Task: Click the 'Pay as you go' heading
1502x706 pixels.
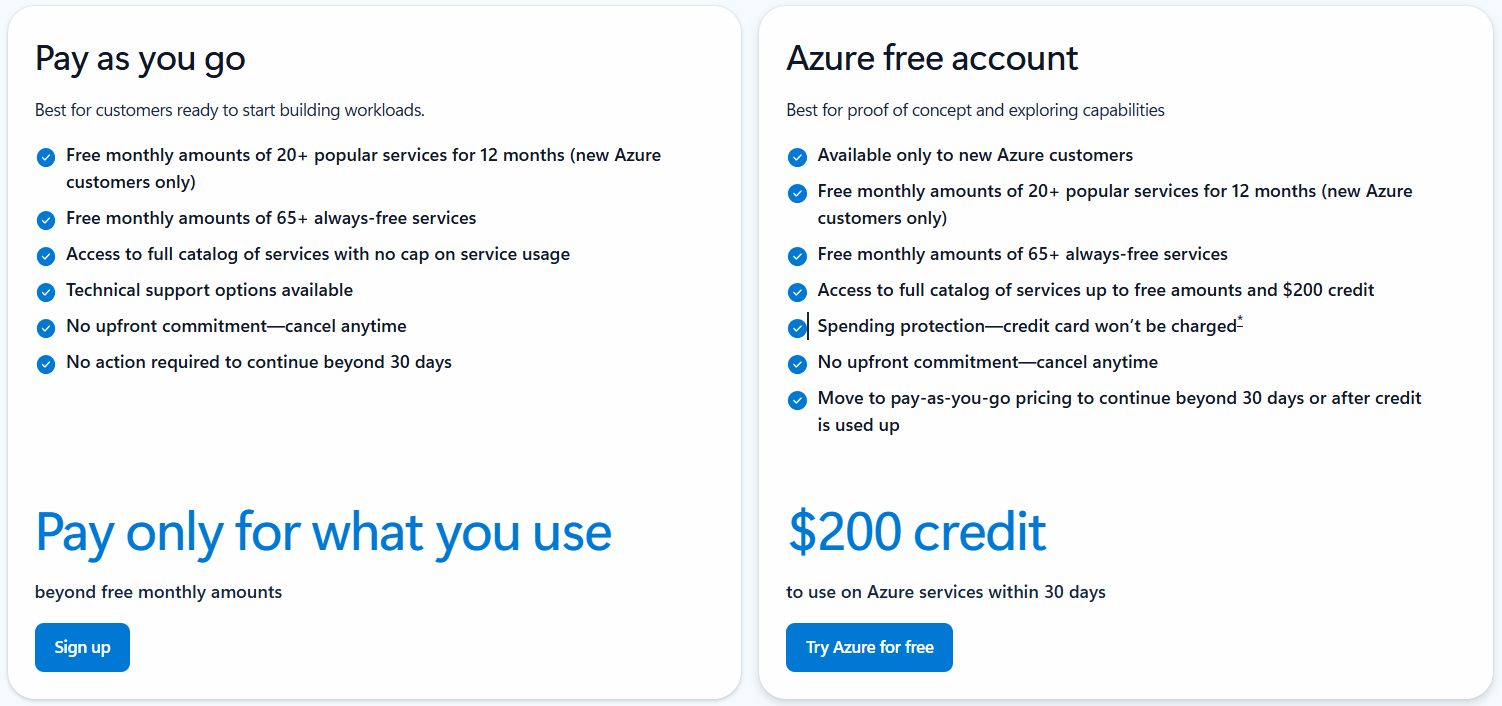Action: [140, 59]
